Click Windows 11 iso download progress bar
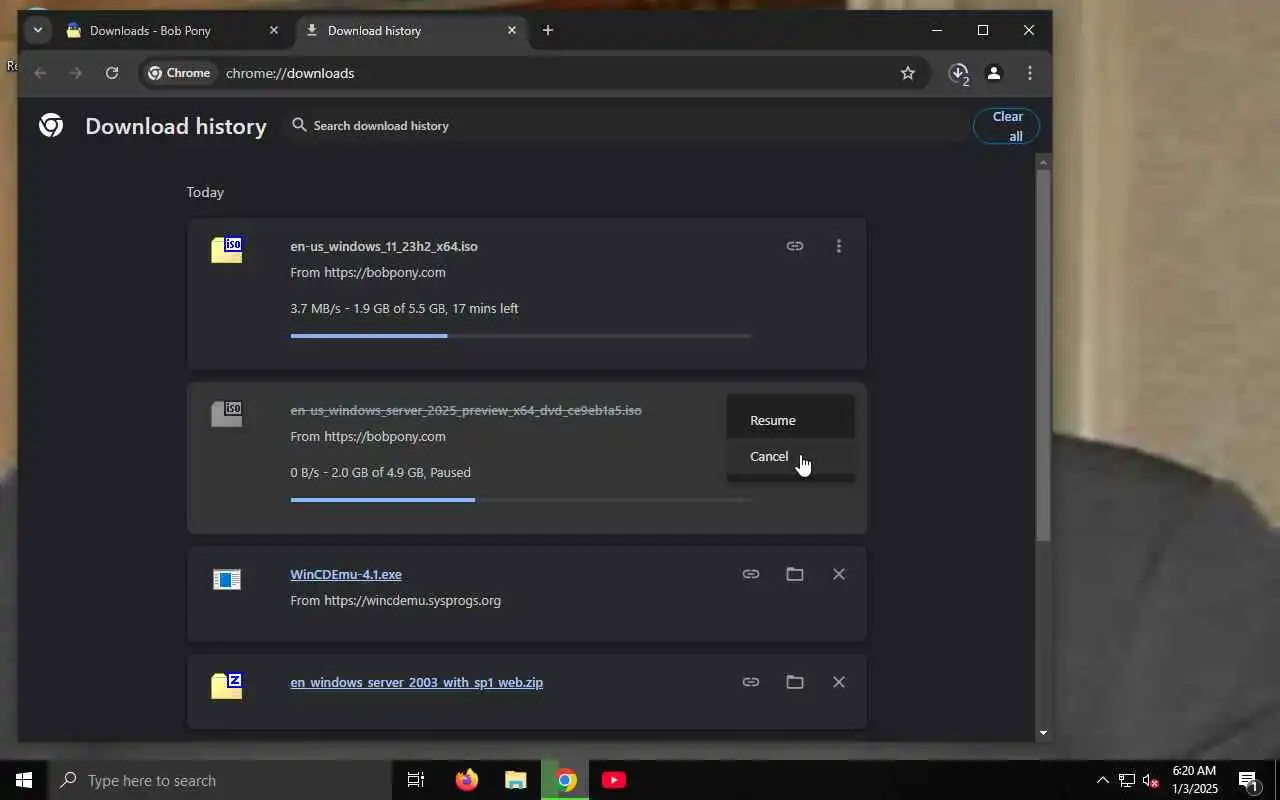This screenshot has height=800, width=1280. click(x=520, y=336)
